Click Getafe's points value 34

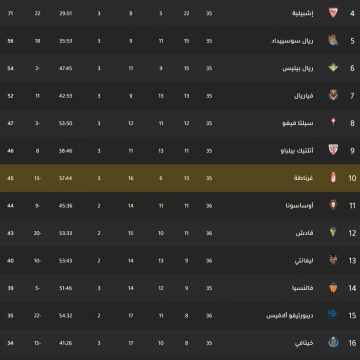tap(10, 343)
